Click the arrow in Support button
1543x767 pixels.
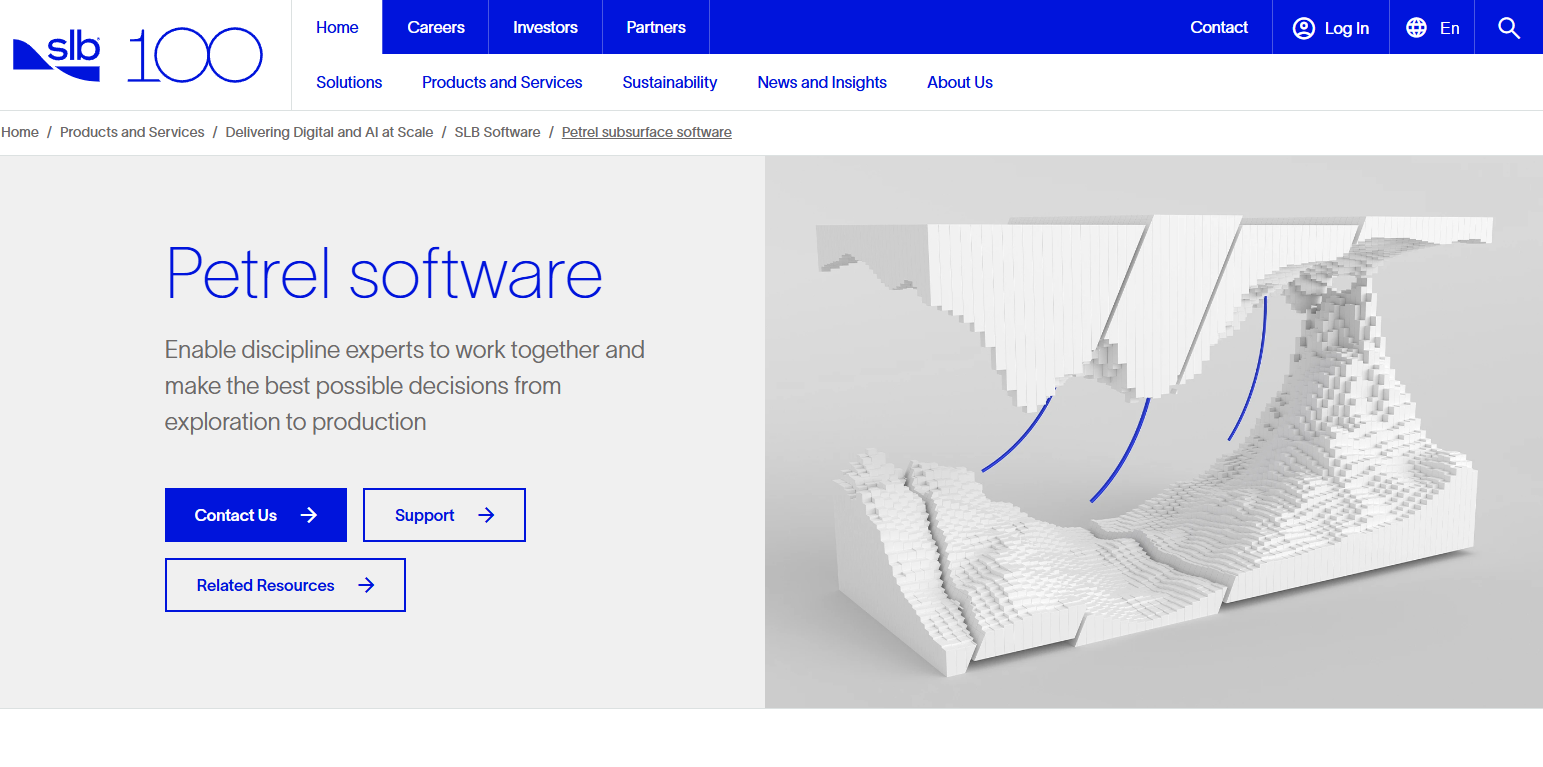click(486, 515)
